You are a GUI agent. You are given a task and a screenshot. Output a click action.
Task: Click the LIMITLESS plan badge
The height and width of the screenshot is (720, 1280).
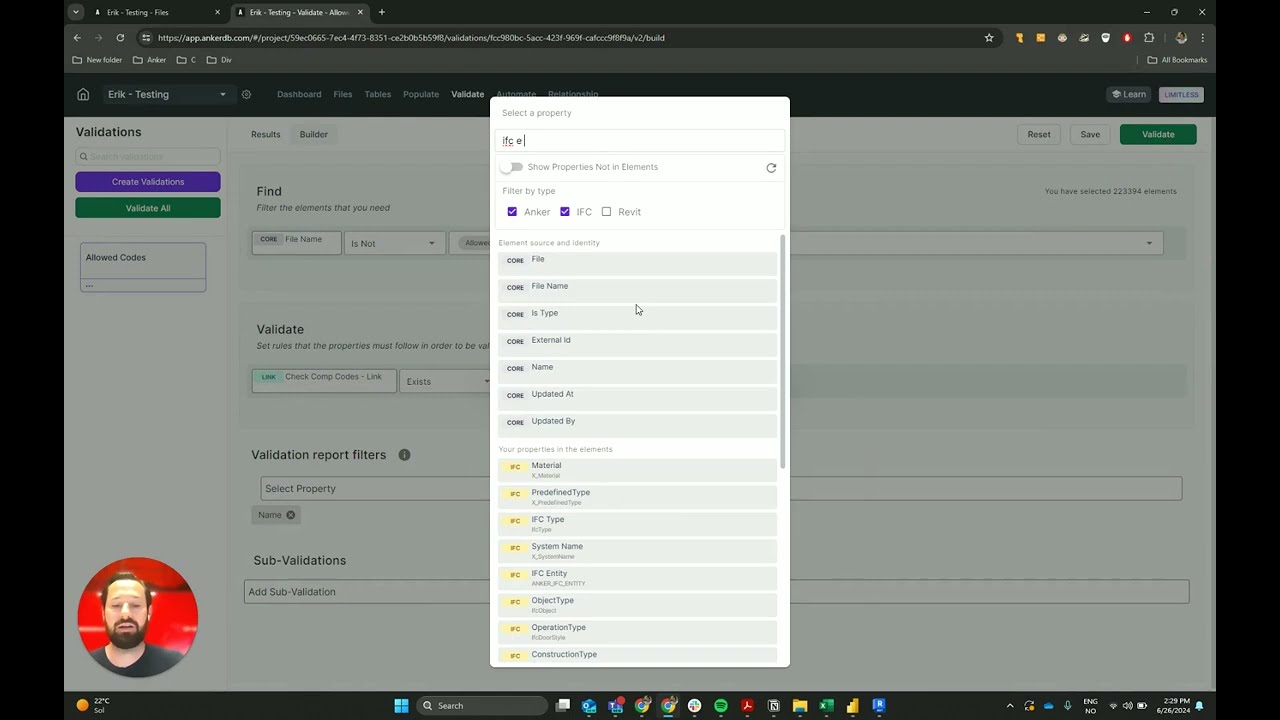pyautogui.click(x=1181, y=95)
